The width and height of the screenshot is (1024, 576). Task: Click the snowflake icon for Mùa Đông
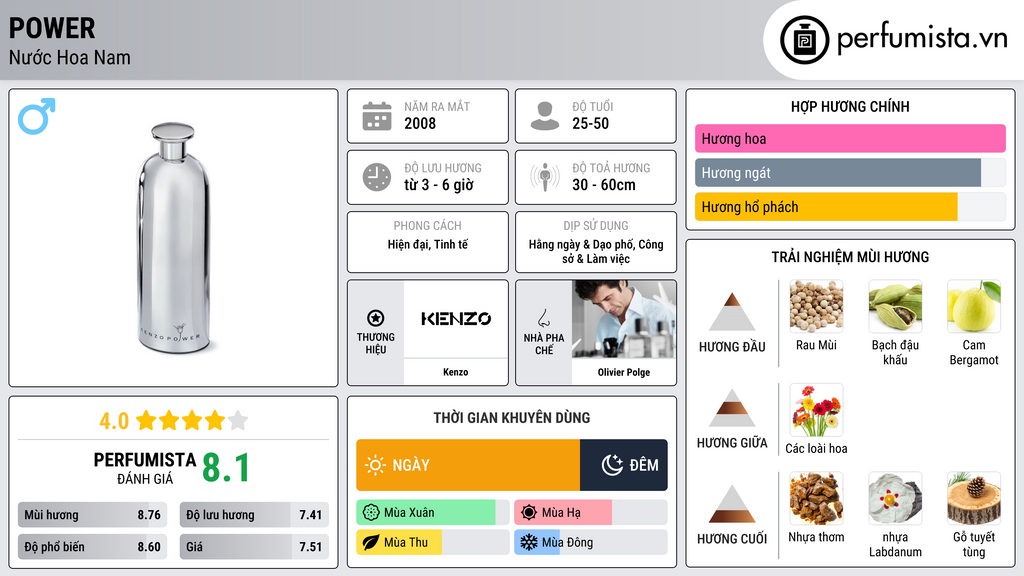(x=529, y=542)
